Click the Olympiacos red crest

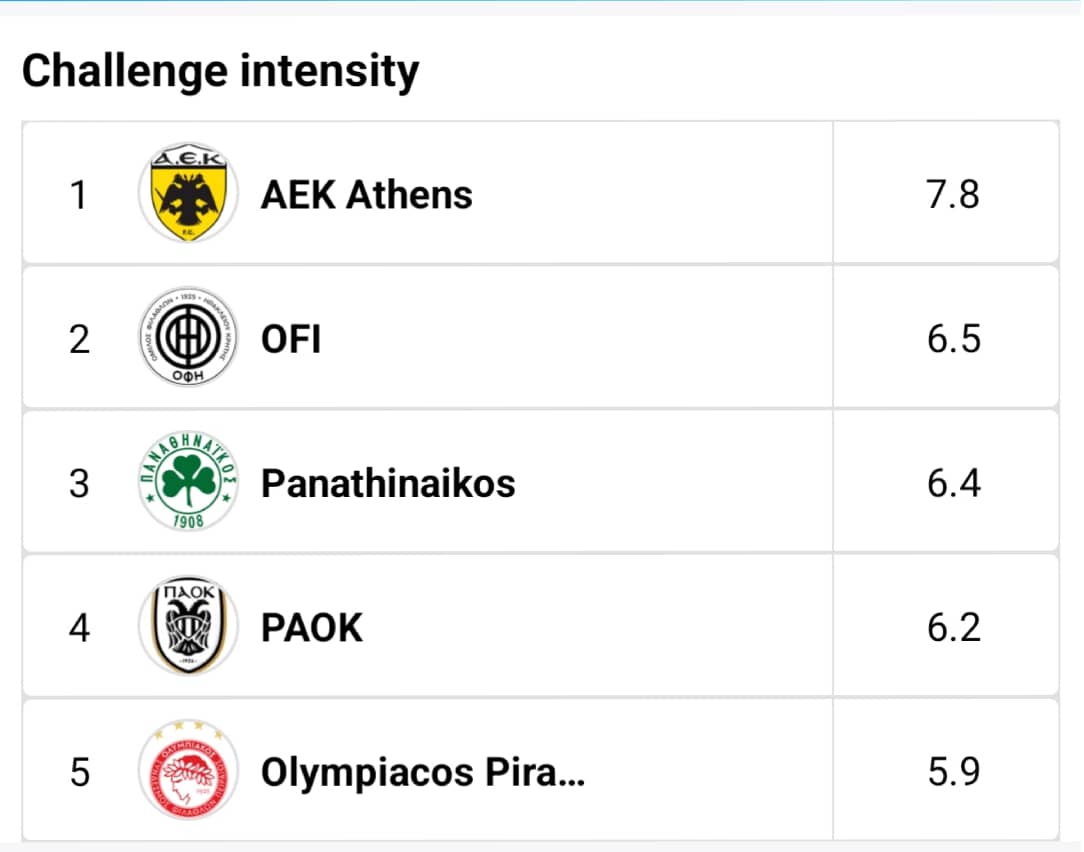[x=188, y=770]
